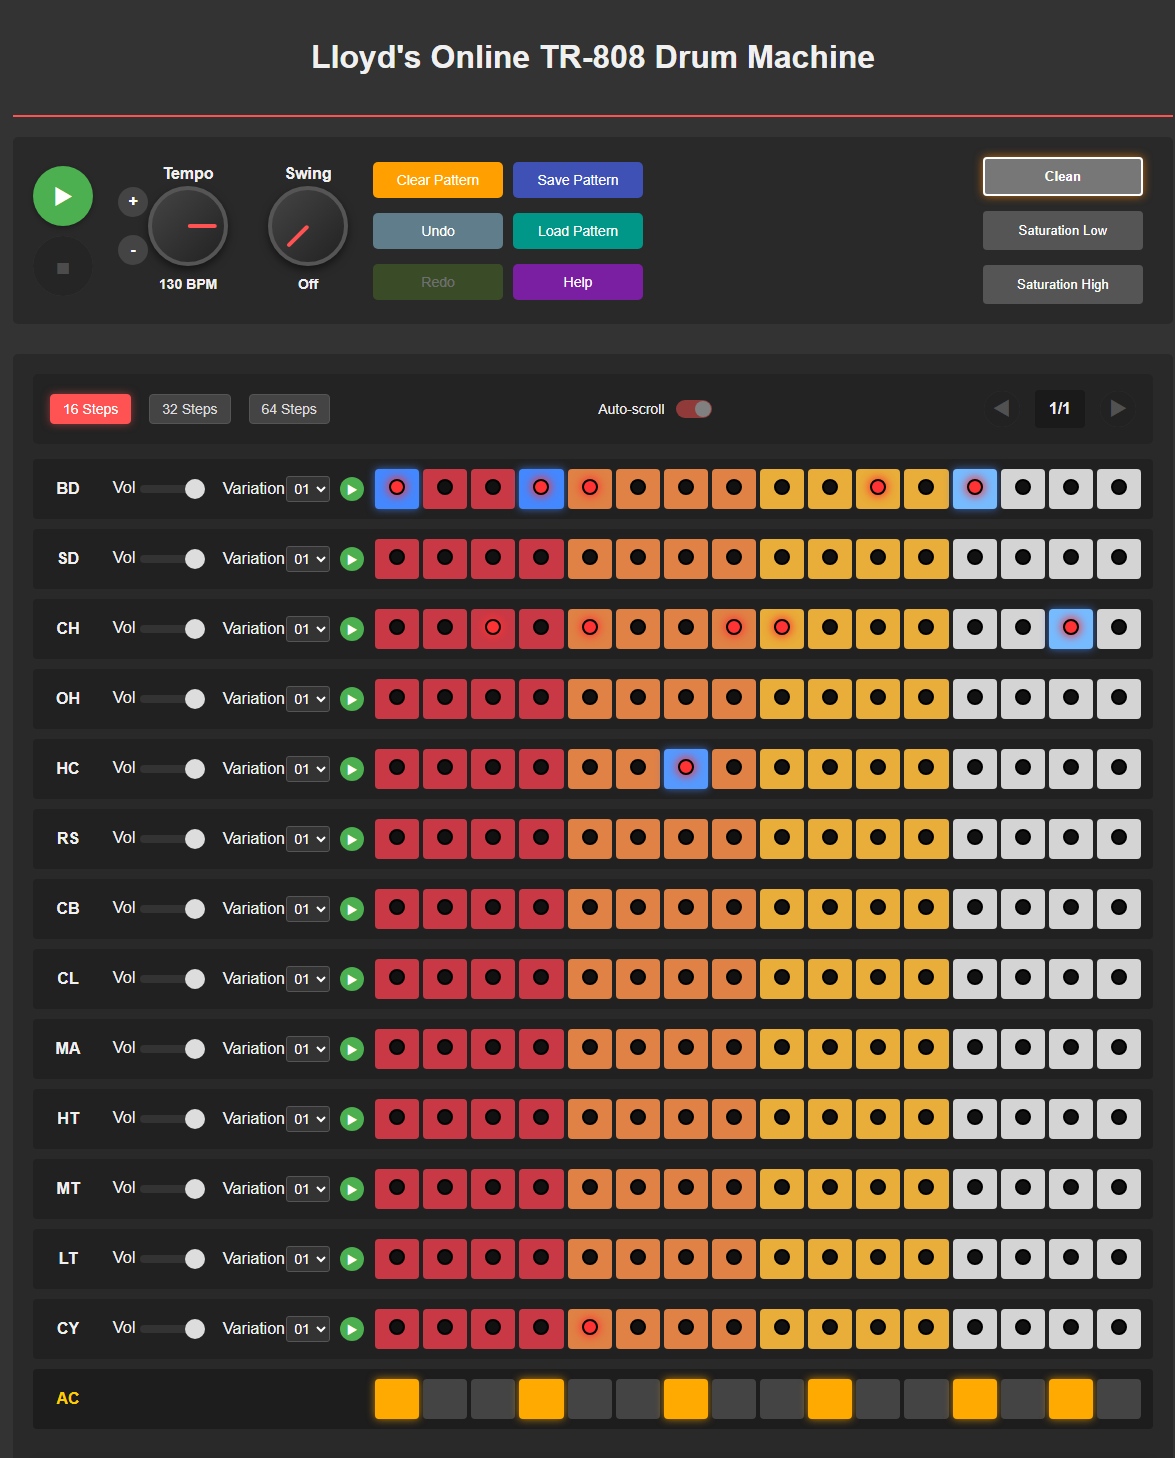
Task: Preview the RS rim shot sound
Action: [352, 839]
